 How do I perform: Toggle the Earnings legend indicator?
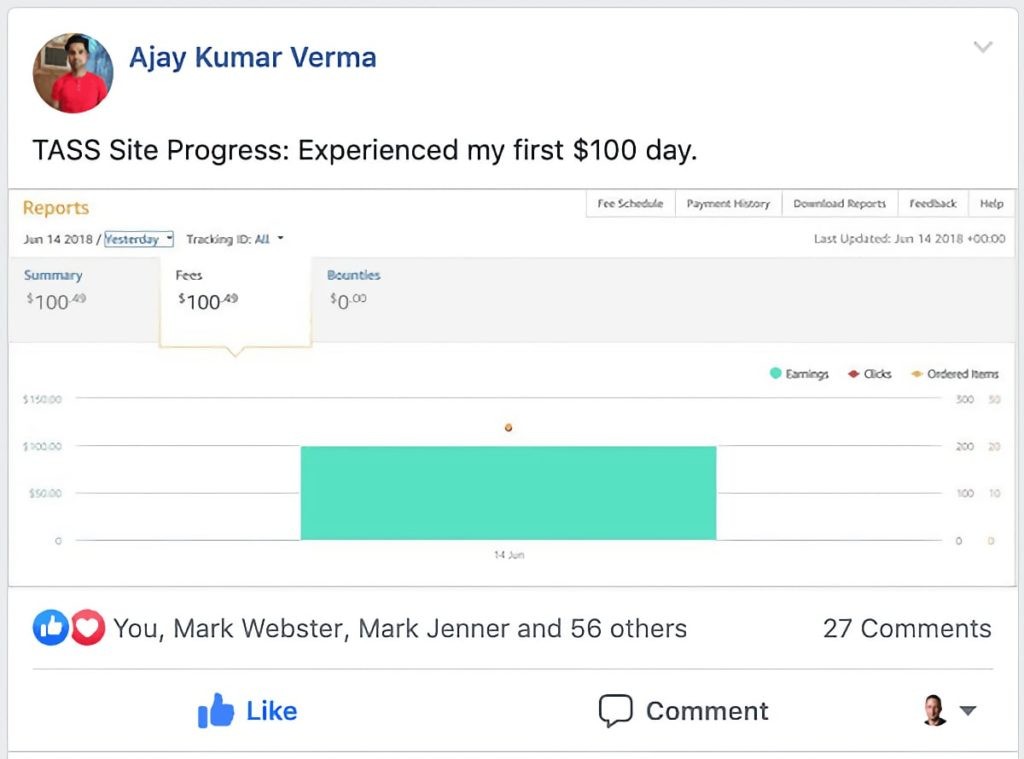775,374
